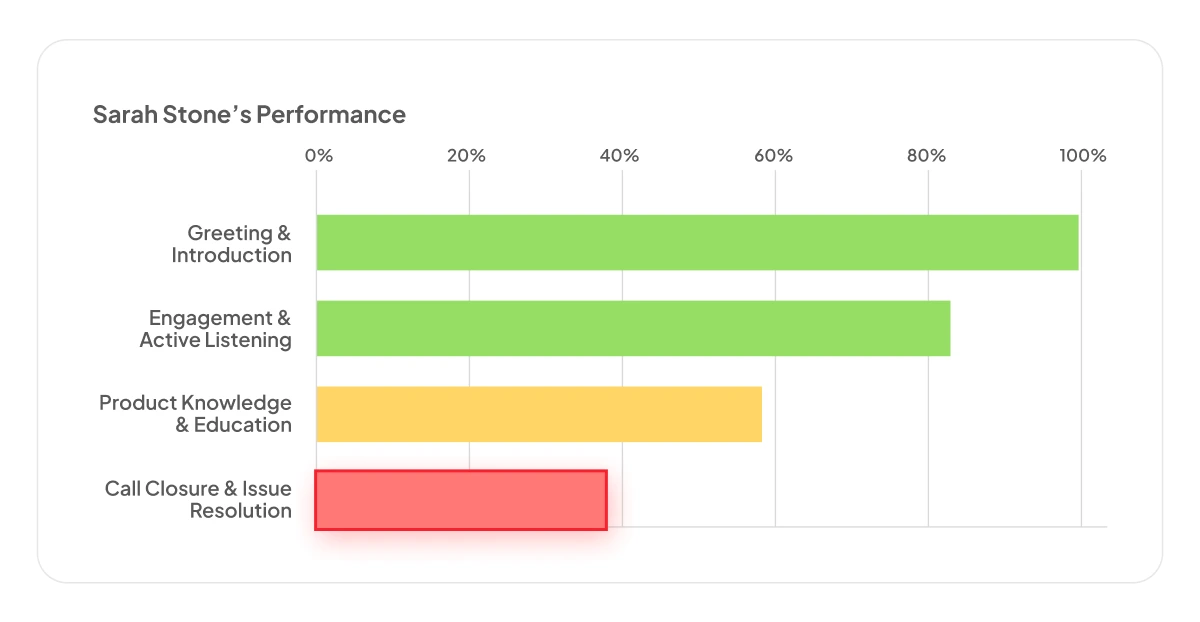Select the red Call Closure bar
This screenshot has height=622, width=1200.
coord(461,499)
